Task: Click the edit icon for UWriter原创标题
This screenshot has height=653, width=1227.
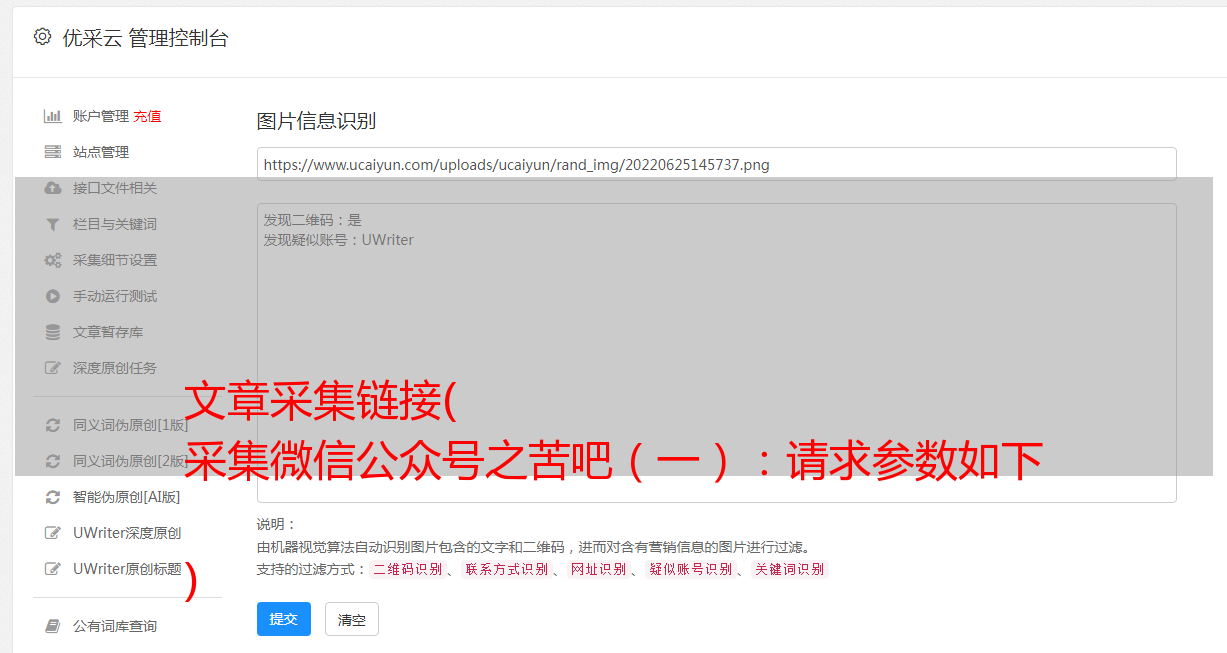Action: (53, 569)
